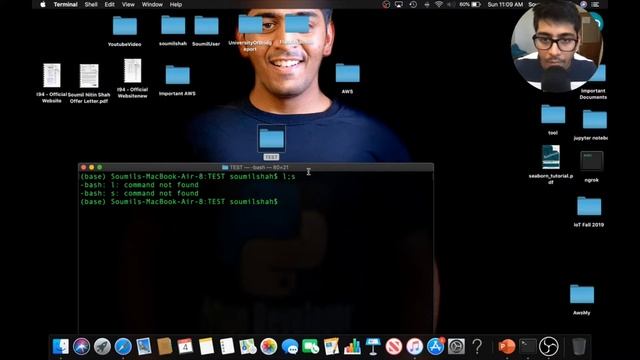The height and width of the screenshot is (360, 640).
Task: Select I94 - Official Website document
Action: coord(52,76)
